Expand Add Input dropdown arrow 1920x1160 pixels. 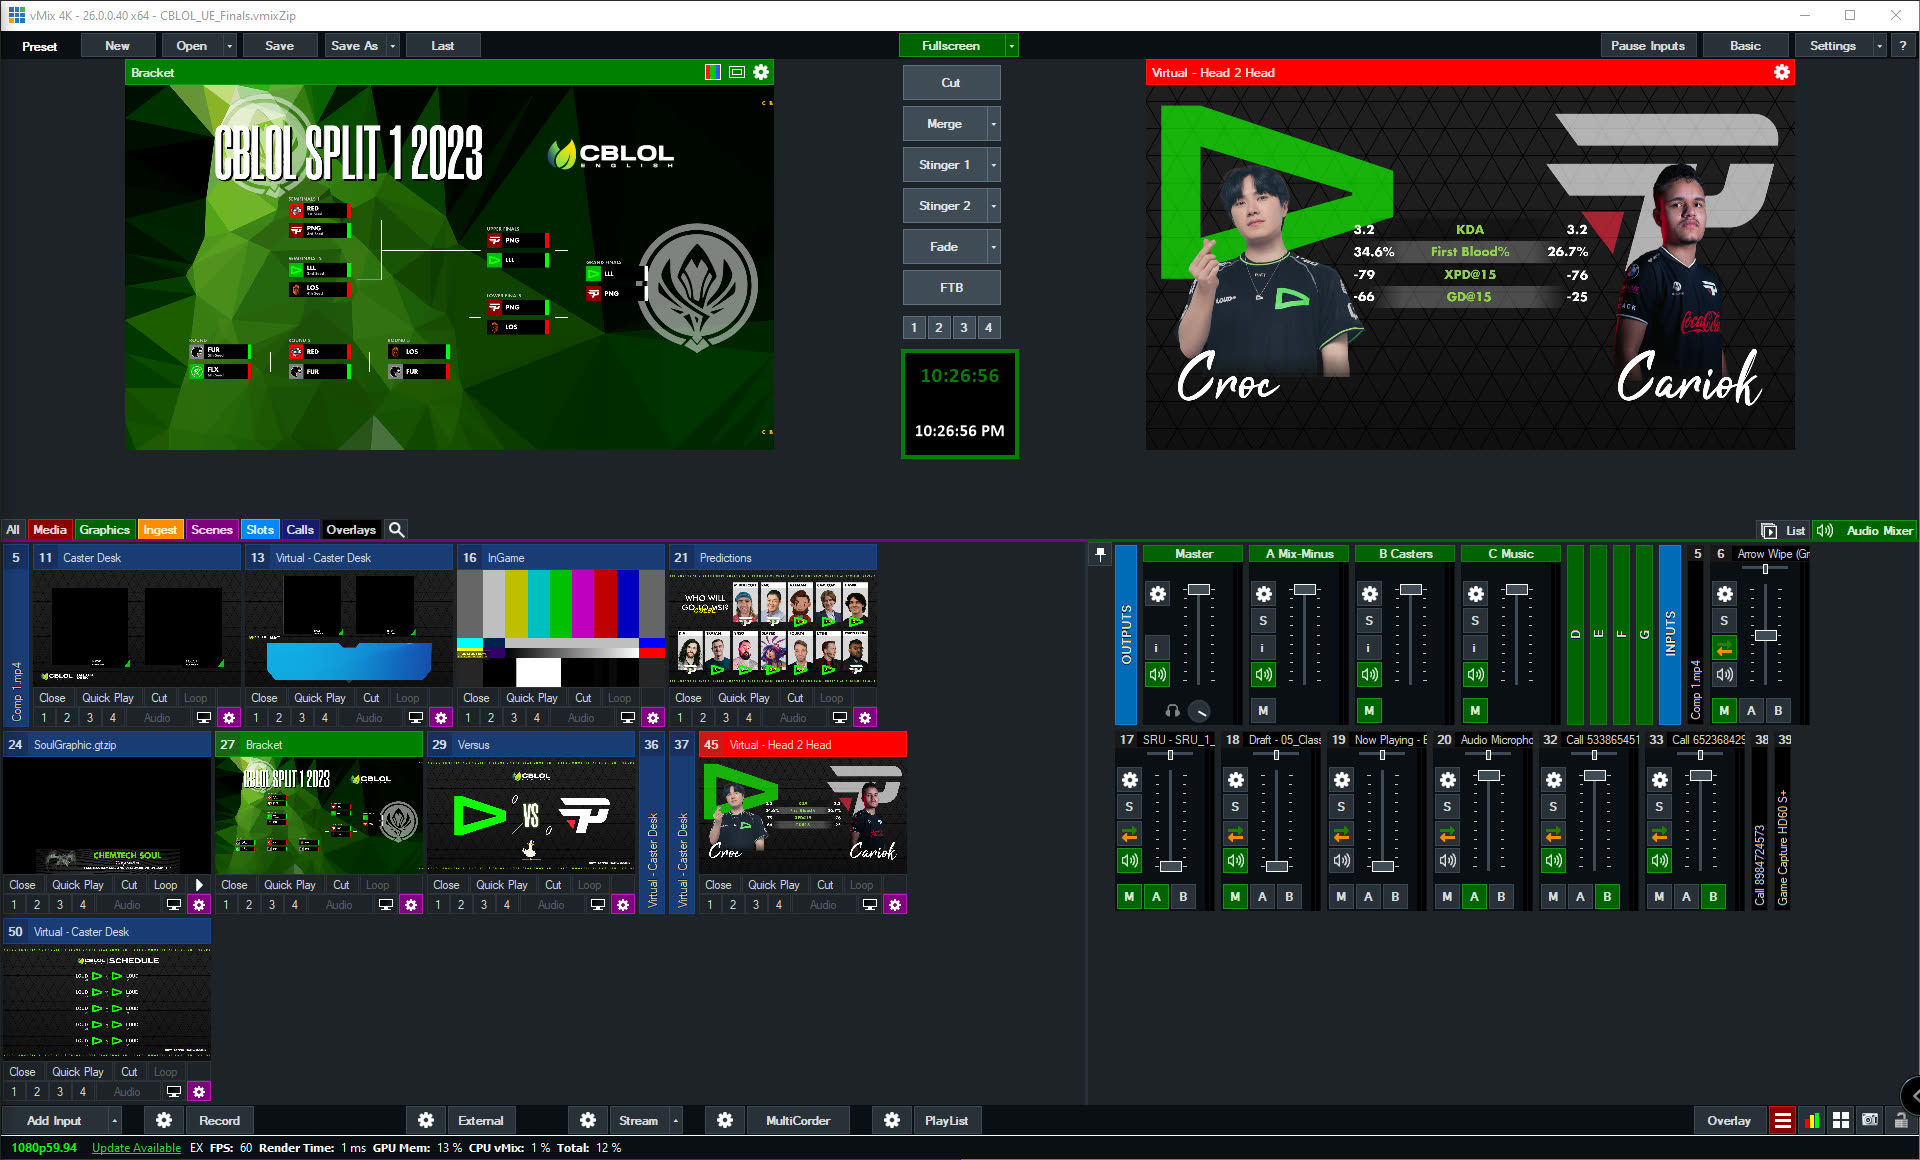point(115,1120)
